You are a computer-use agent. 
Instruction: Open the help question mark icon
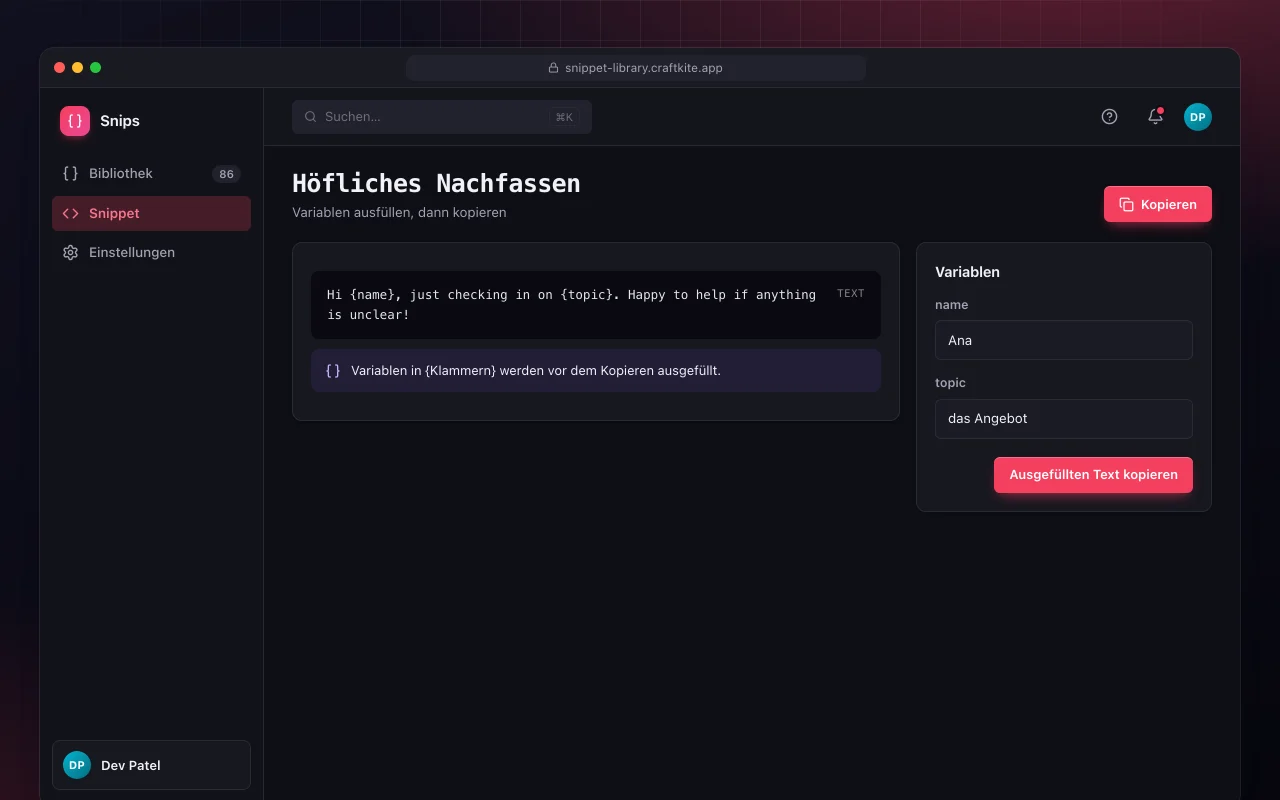click(1109, 117)
